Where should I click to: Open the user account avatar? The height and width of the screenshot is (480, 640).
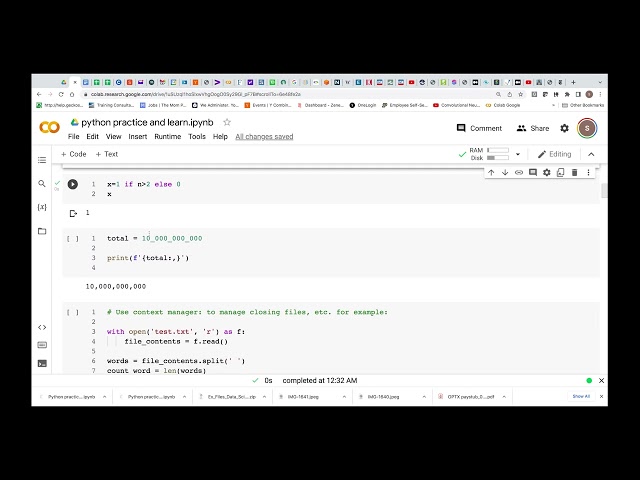point(587,128)
